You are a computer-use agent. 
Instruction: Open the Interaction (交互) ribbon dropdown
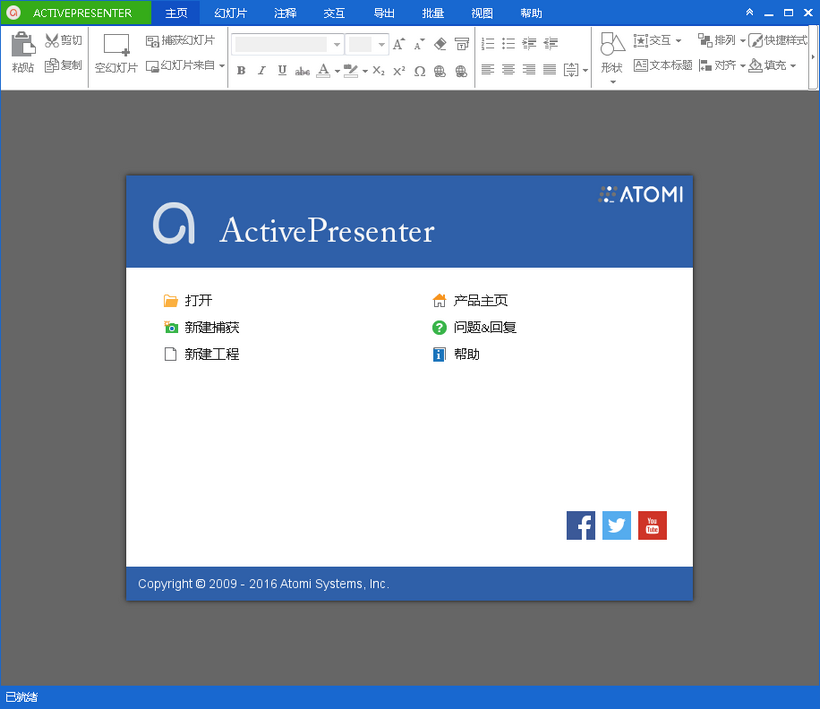(657, 40)
